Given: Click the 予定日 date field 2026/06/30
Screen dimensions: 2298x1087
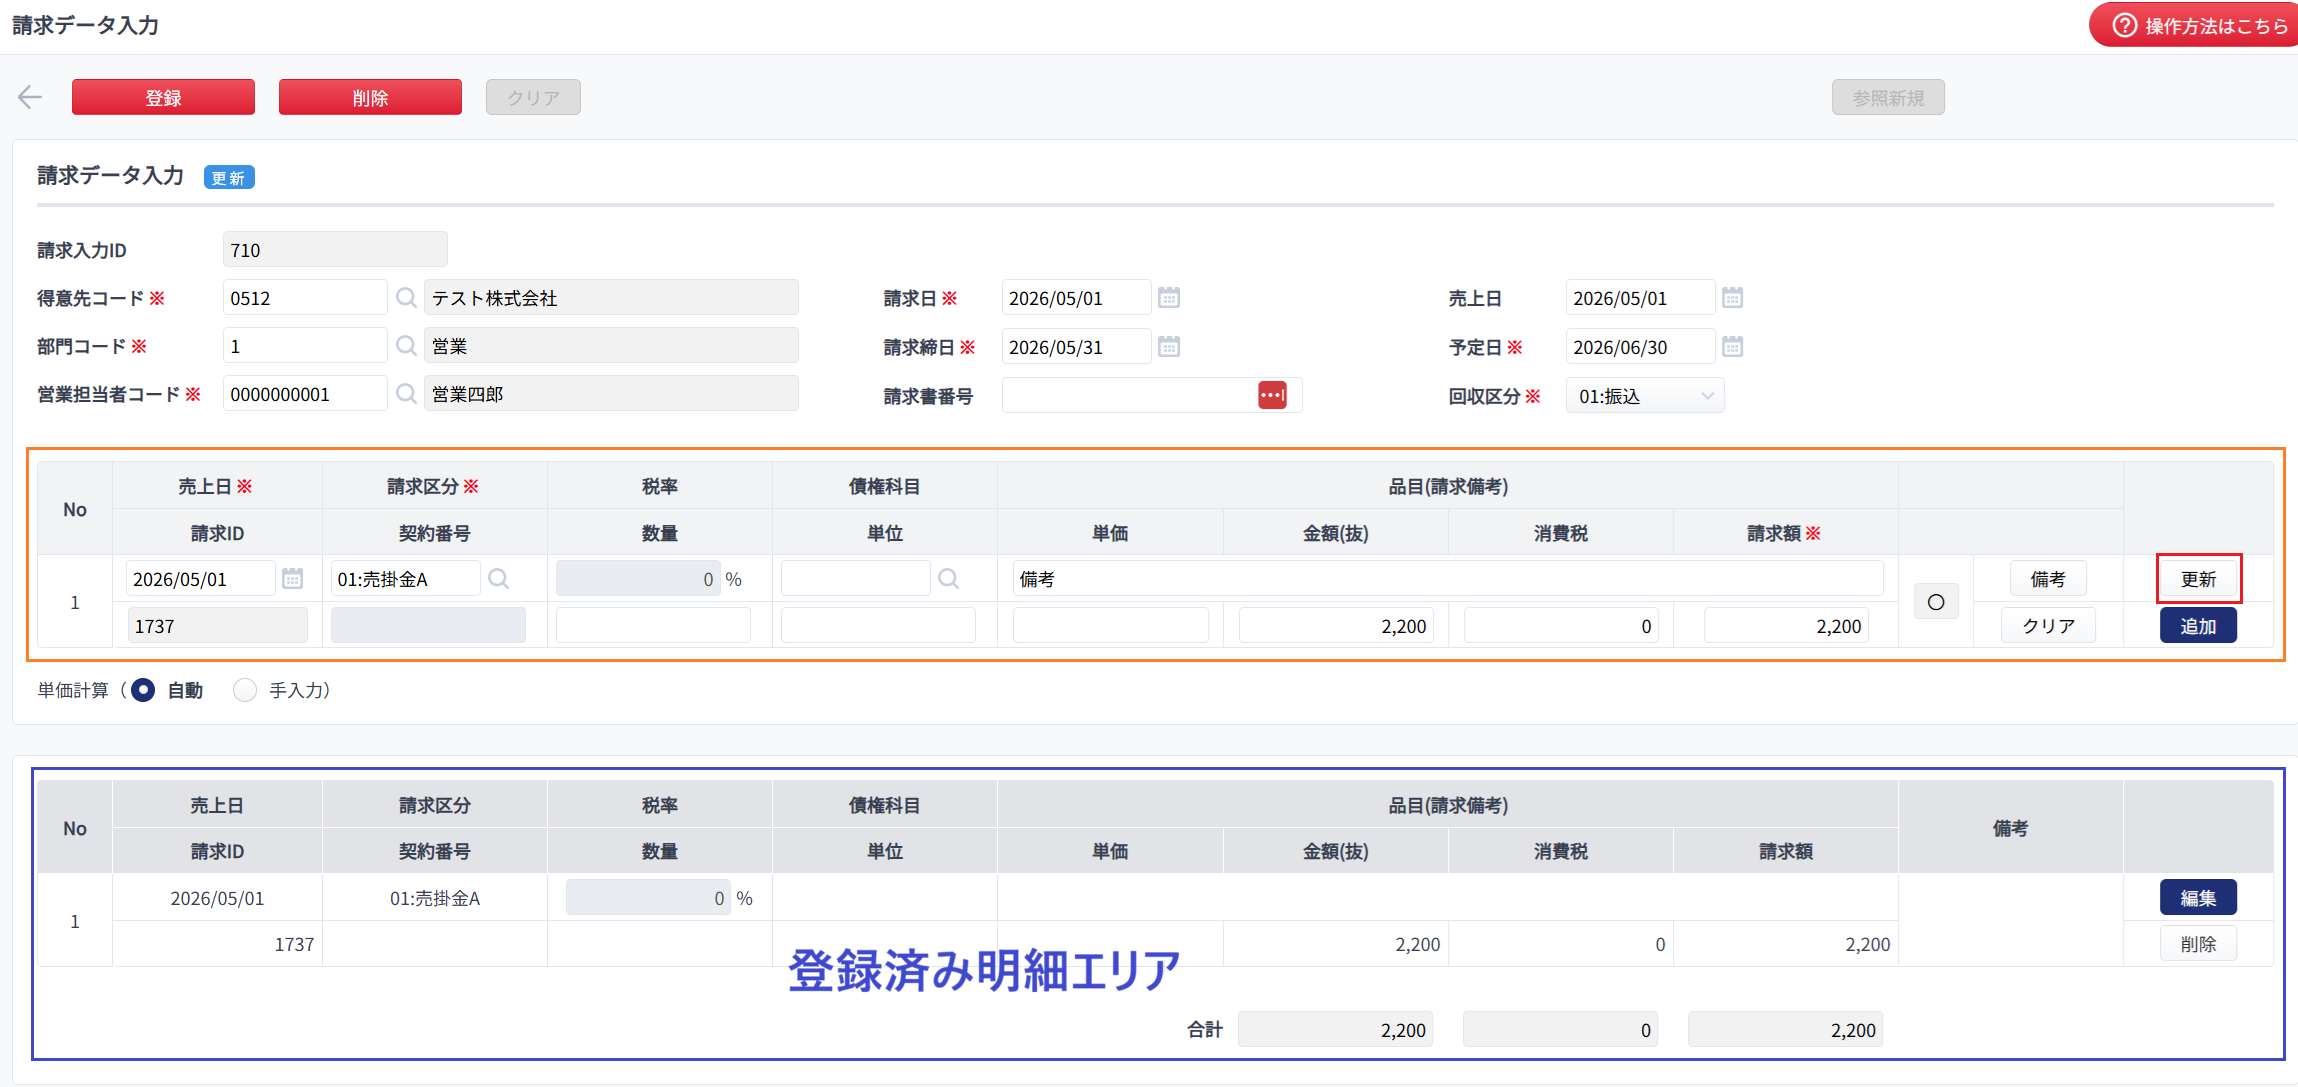Looking at the screenshot, I should (1640, 347).
